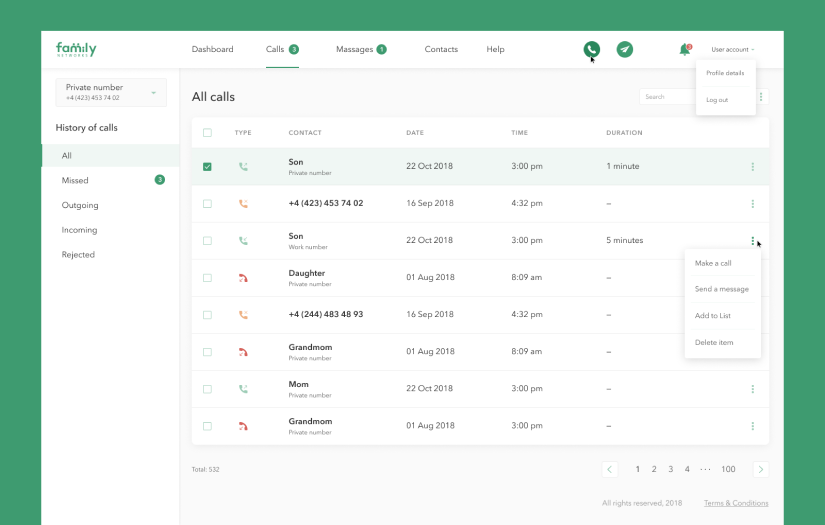Go to the next page arrow

761,469
